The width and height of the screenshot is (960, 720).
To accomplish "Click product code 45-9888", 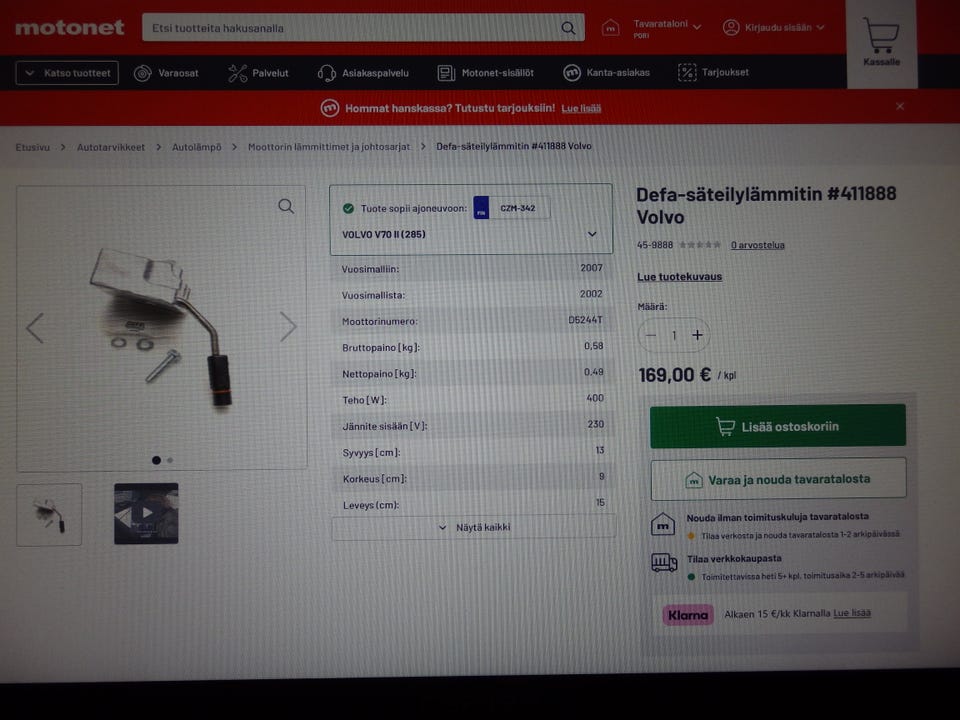I will tap(654, 245).
